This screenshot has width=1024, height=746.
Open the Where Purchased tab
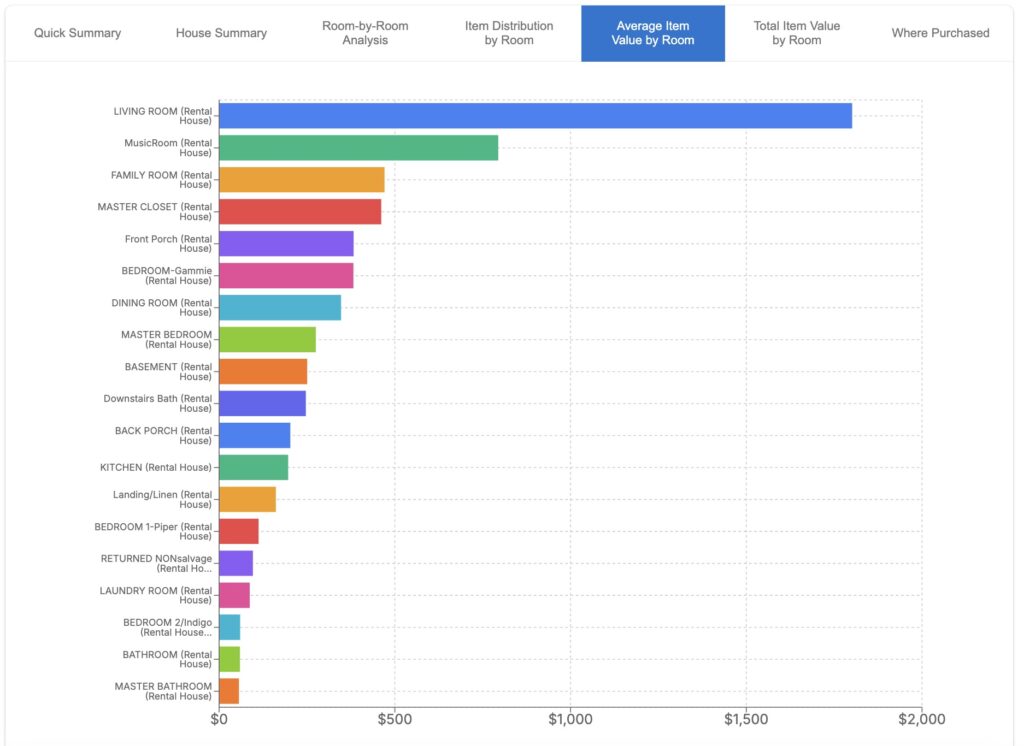point(940,33)
